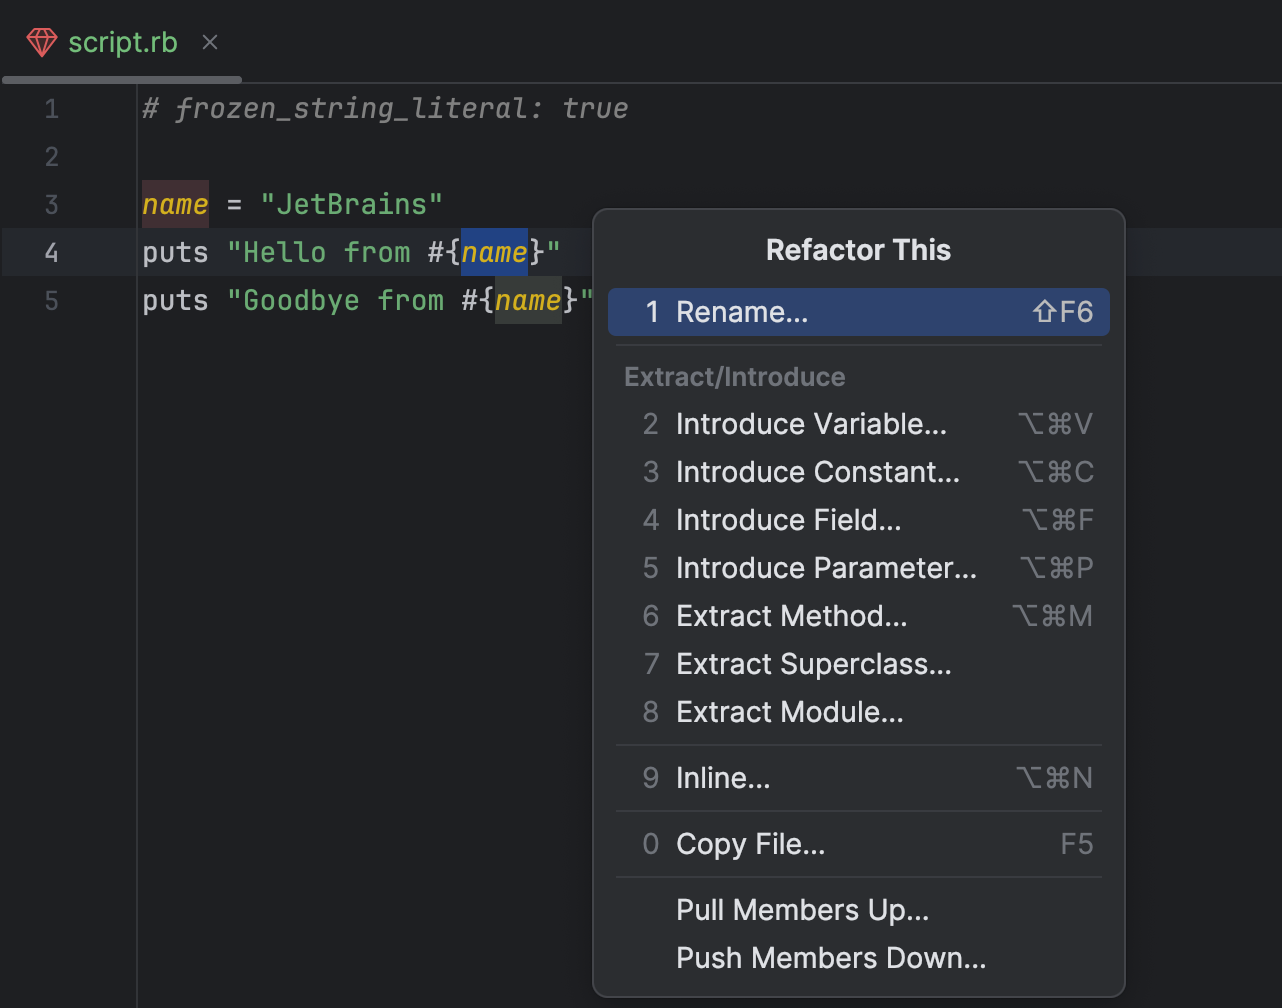Choose Extract Module refactoring
The image size is (1282, 1008).
791,712
